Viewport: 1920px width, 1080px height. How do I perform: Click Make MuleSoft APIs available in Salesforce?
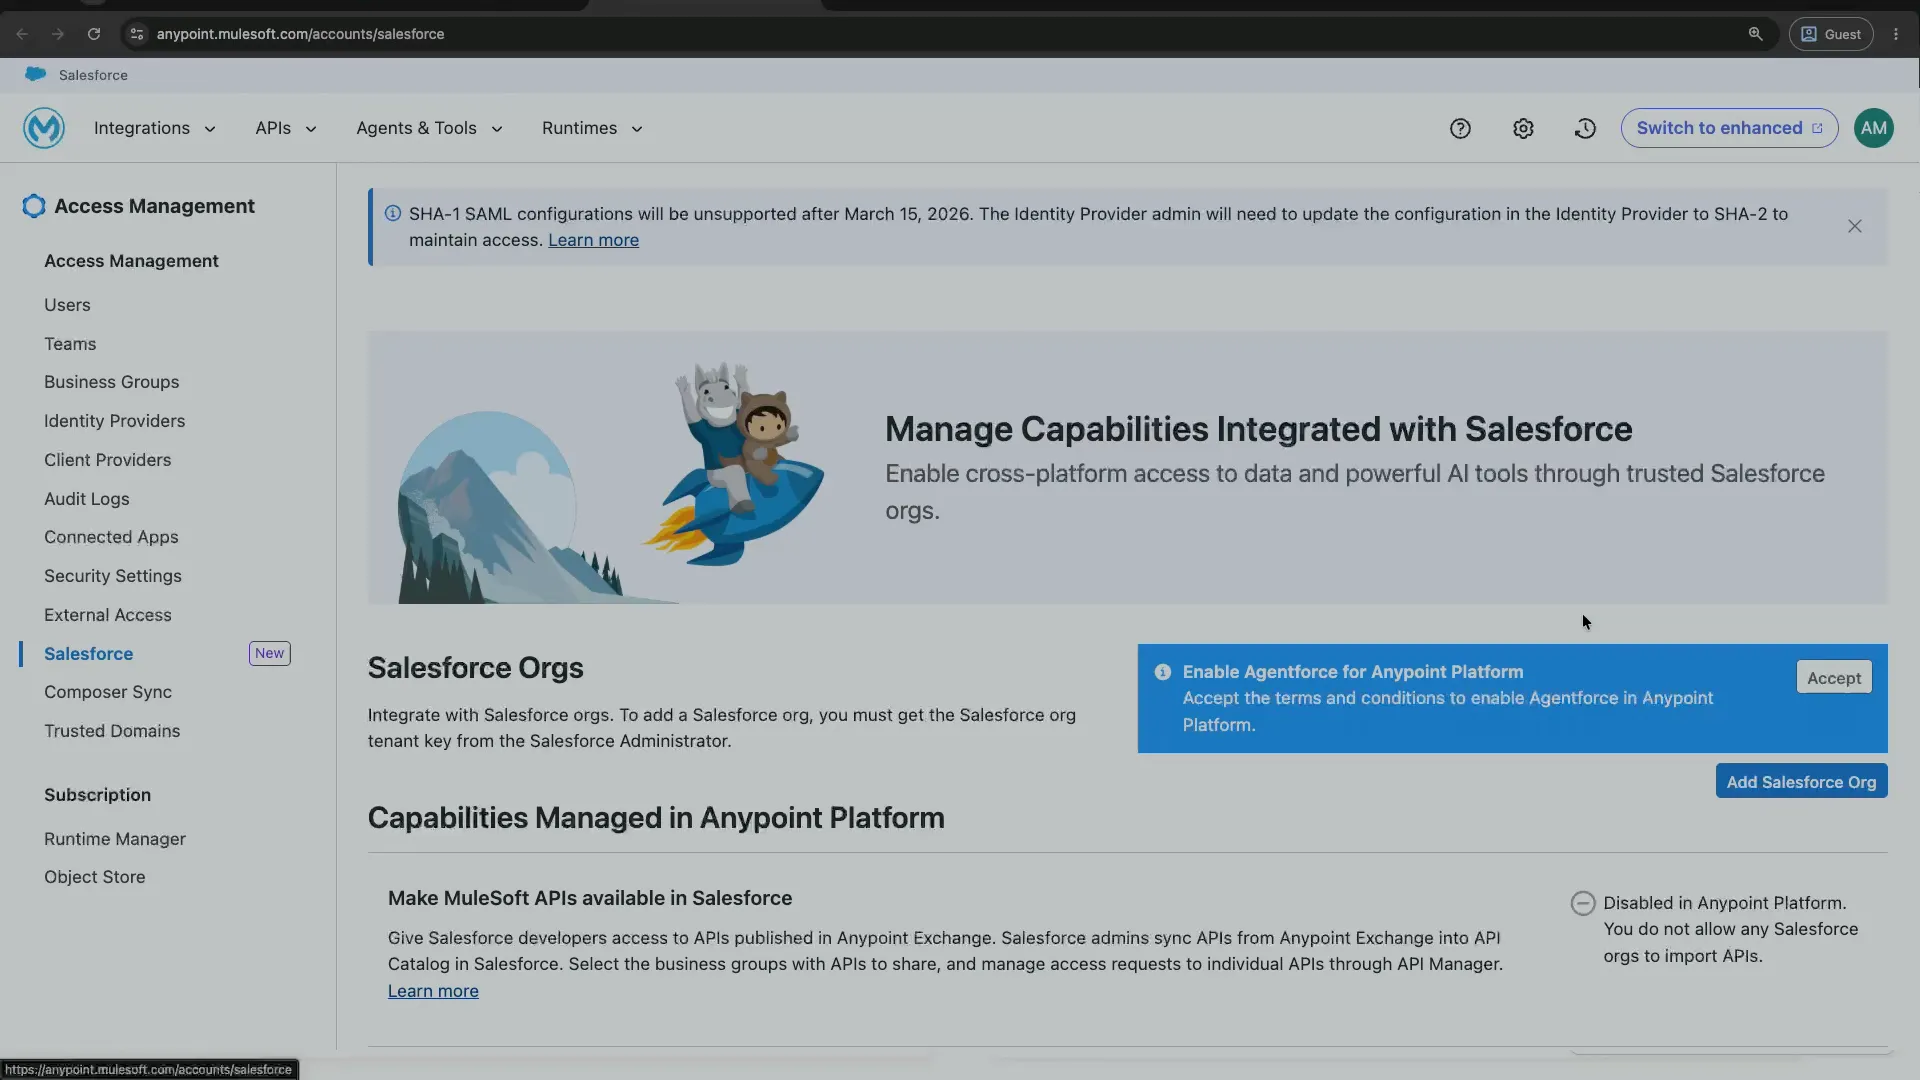pyautogui.click(x=590, y=898)
